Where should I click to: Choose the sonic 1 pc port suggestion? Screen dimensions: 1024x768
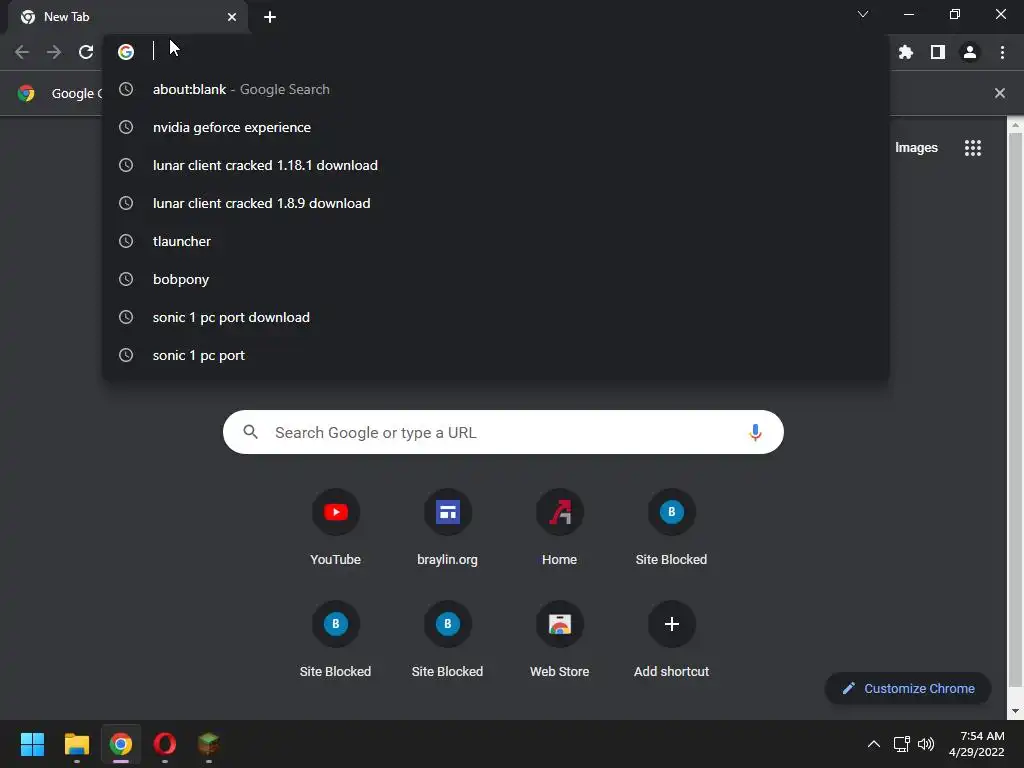496,355
